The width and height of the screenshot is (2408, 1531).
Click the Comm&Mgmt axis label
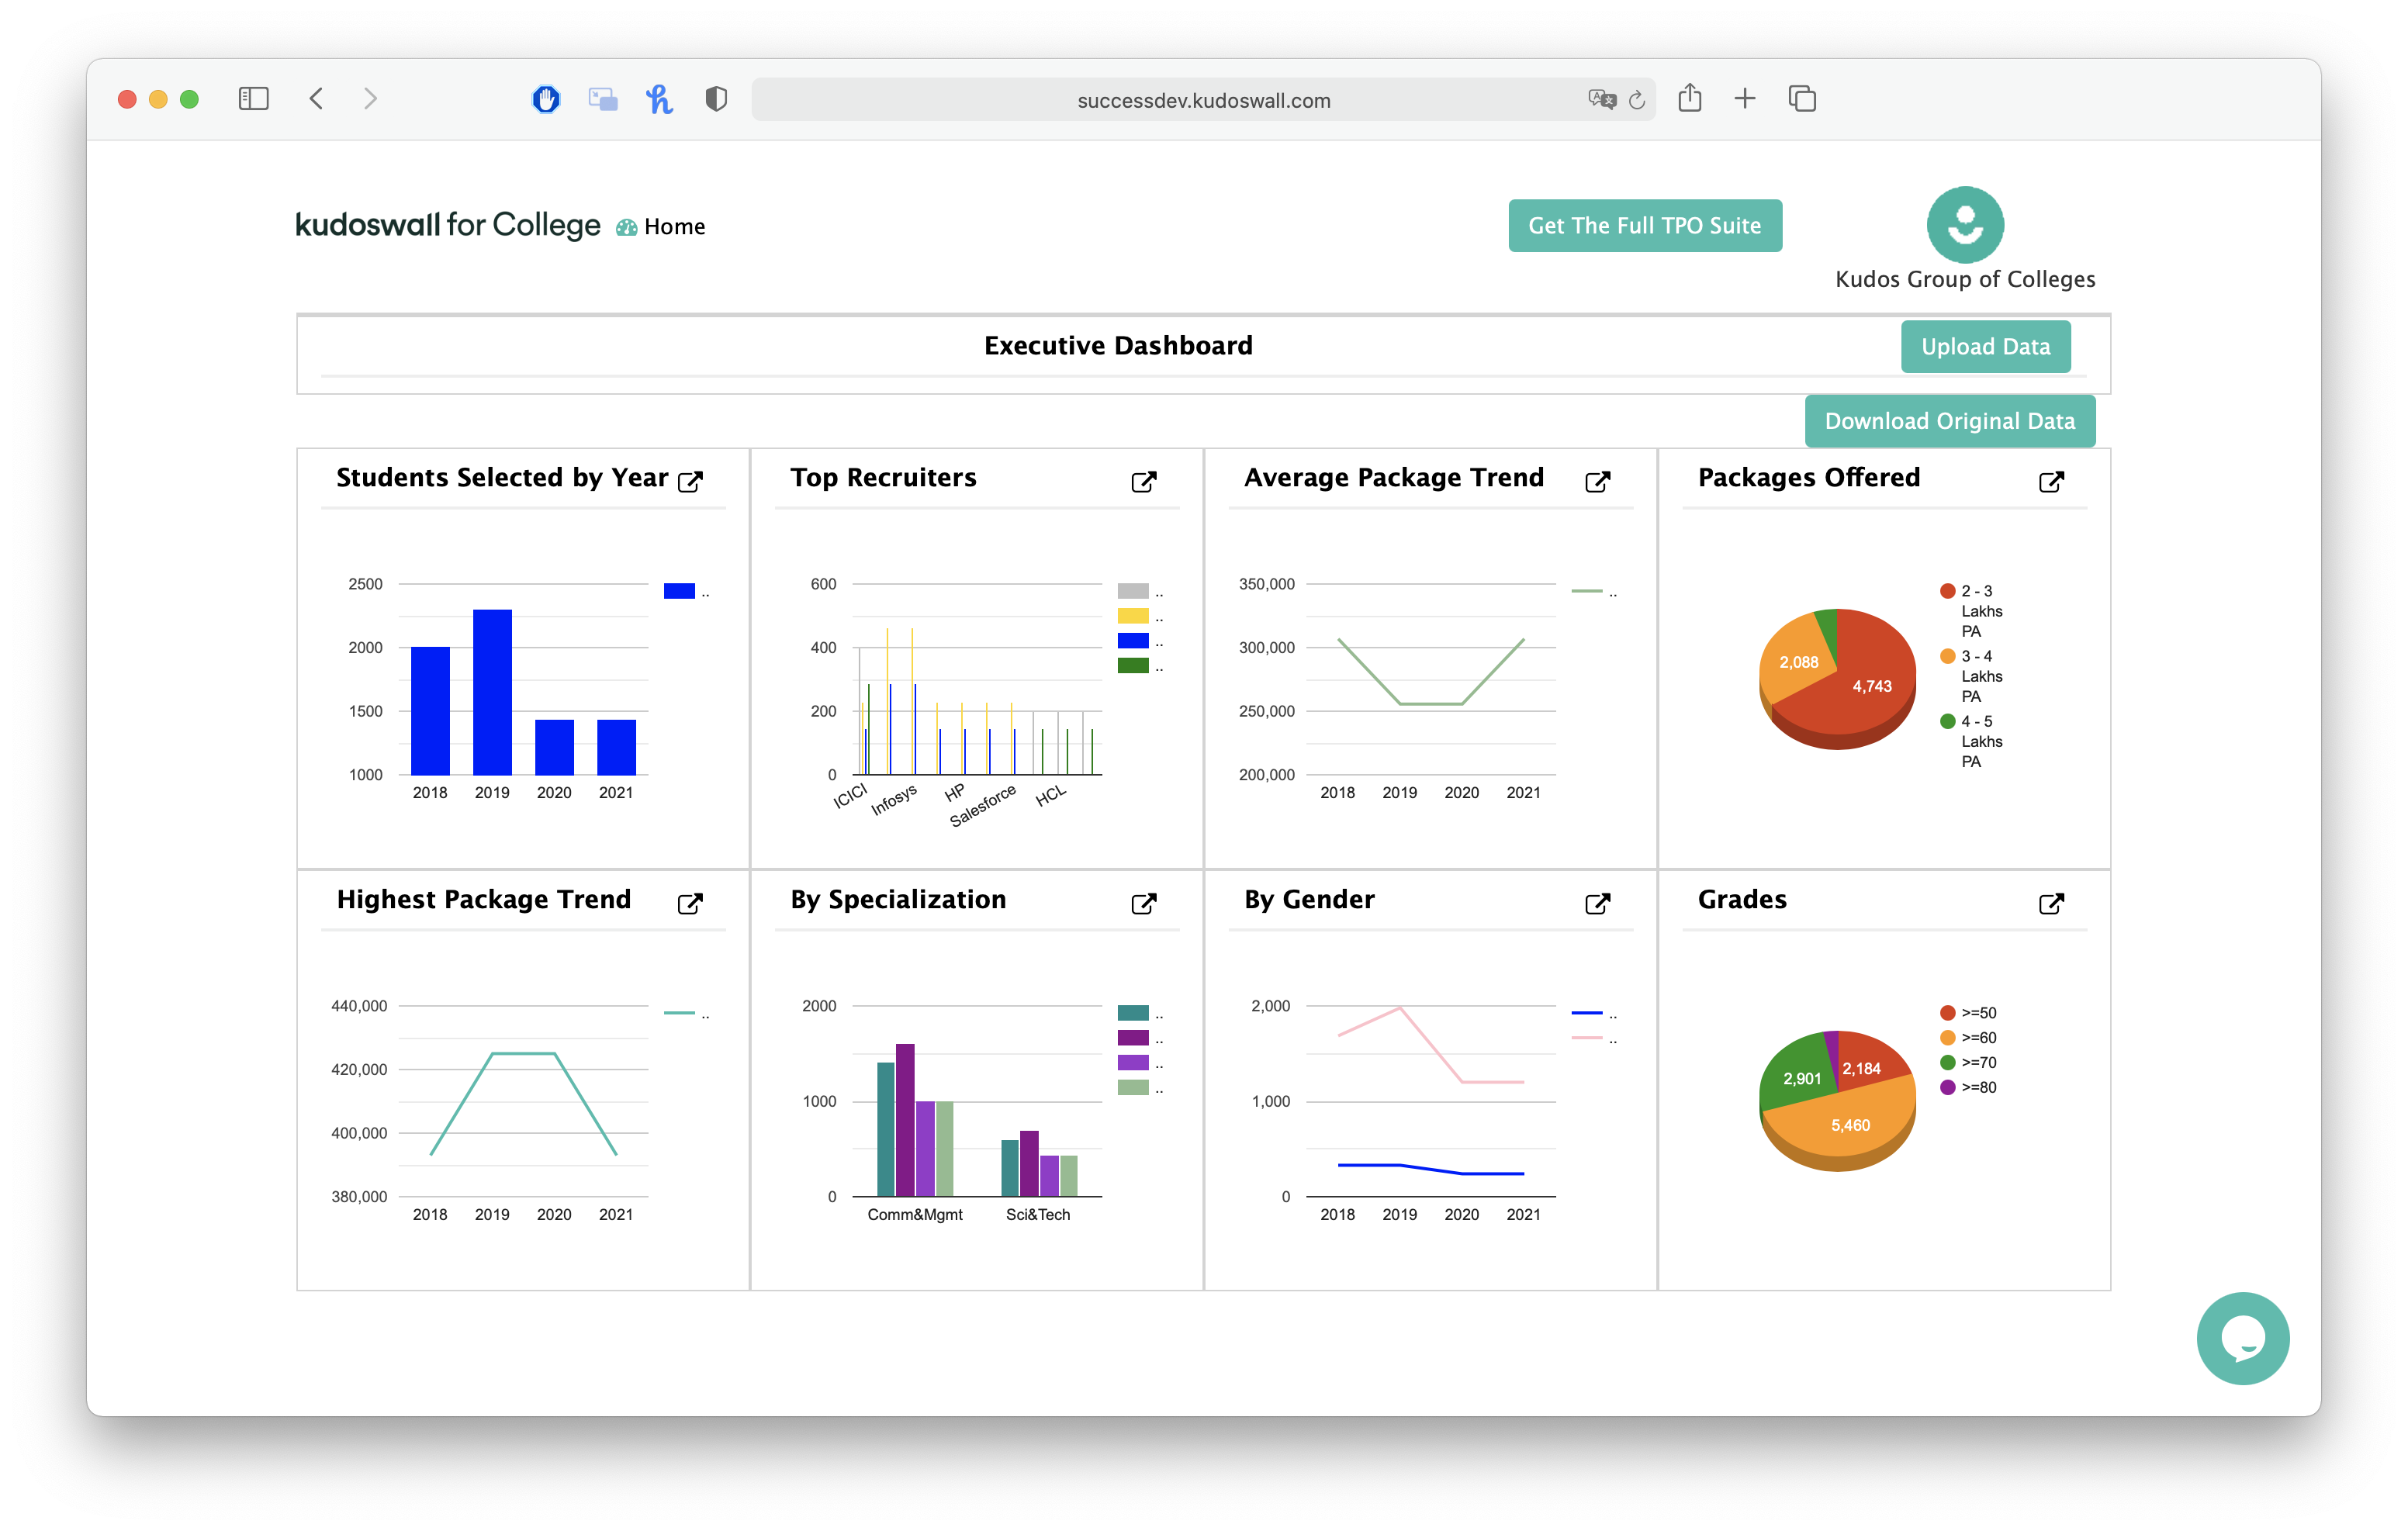click(914, 1214)
